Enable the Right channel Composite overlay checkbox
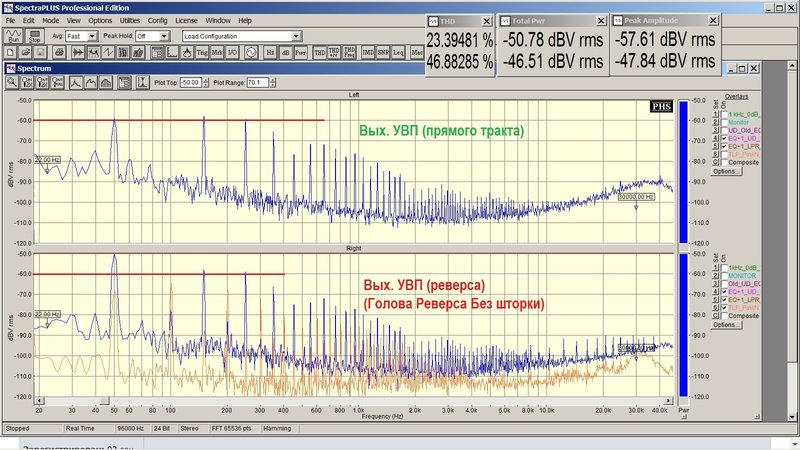 click(x=724, y=316)
